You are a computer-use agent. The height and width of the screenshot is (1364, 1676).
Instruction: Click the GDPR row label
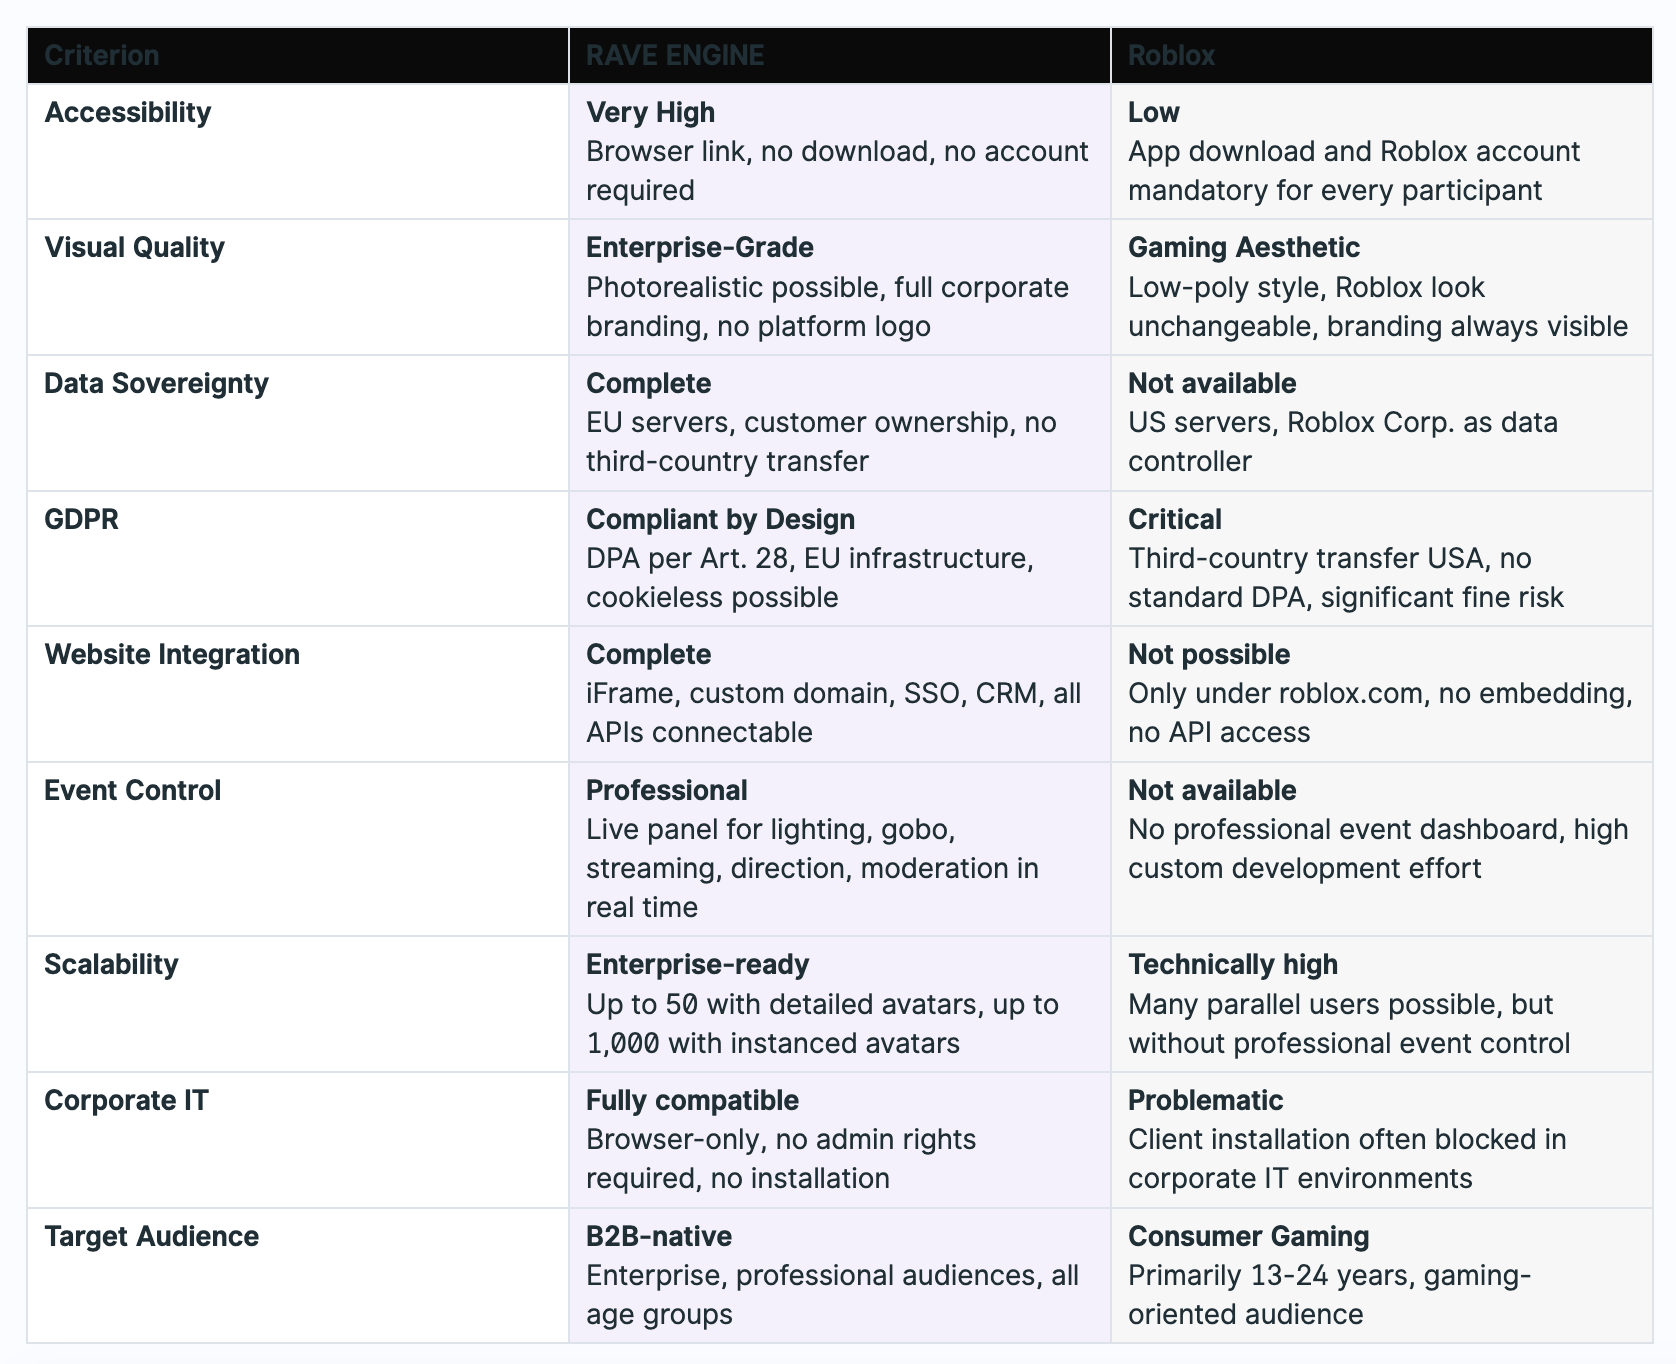81,519
